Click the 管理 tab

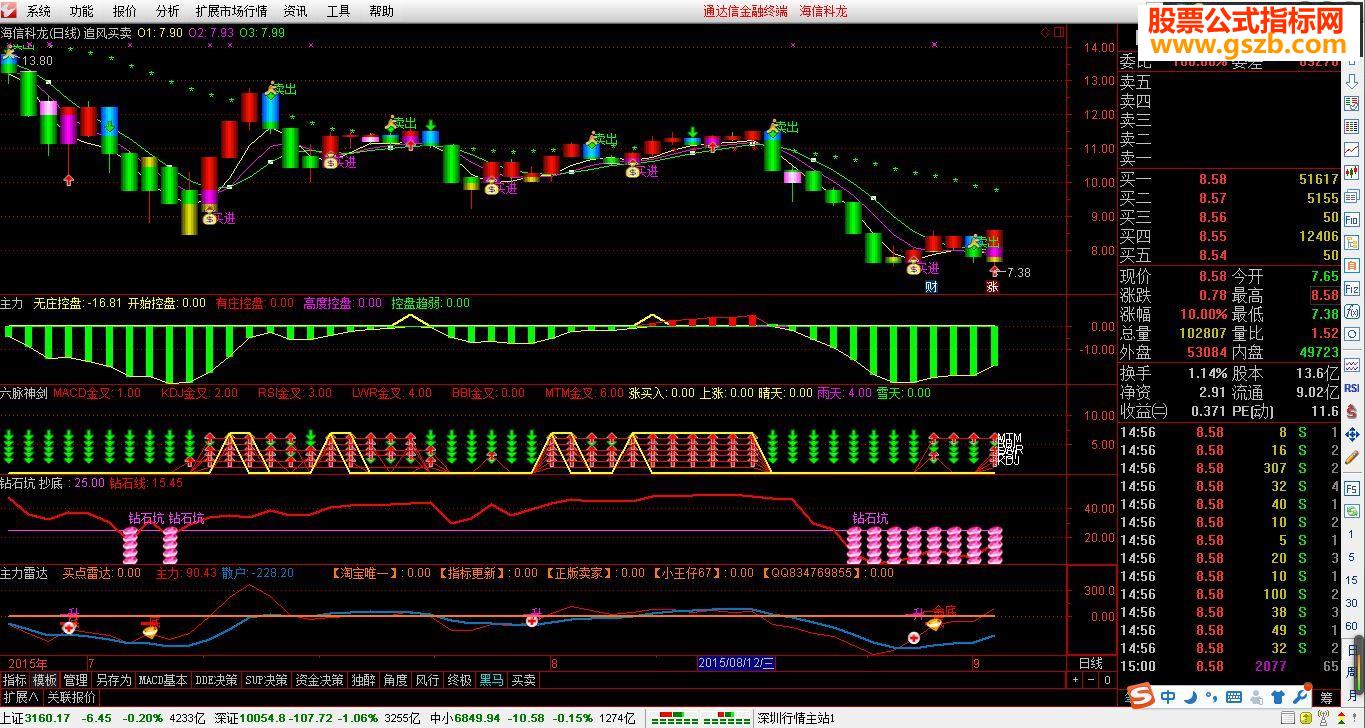tap(76, 680)
